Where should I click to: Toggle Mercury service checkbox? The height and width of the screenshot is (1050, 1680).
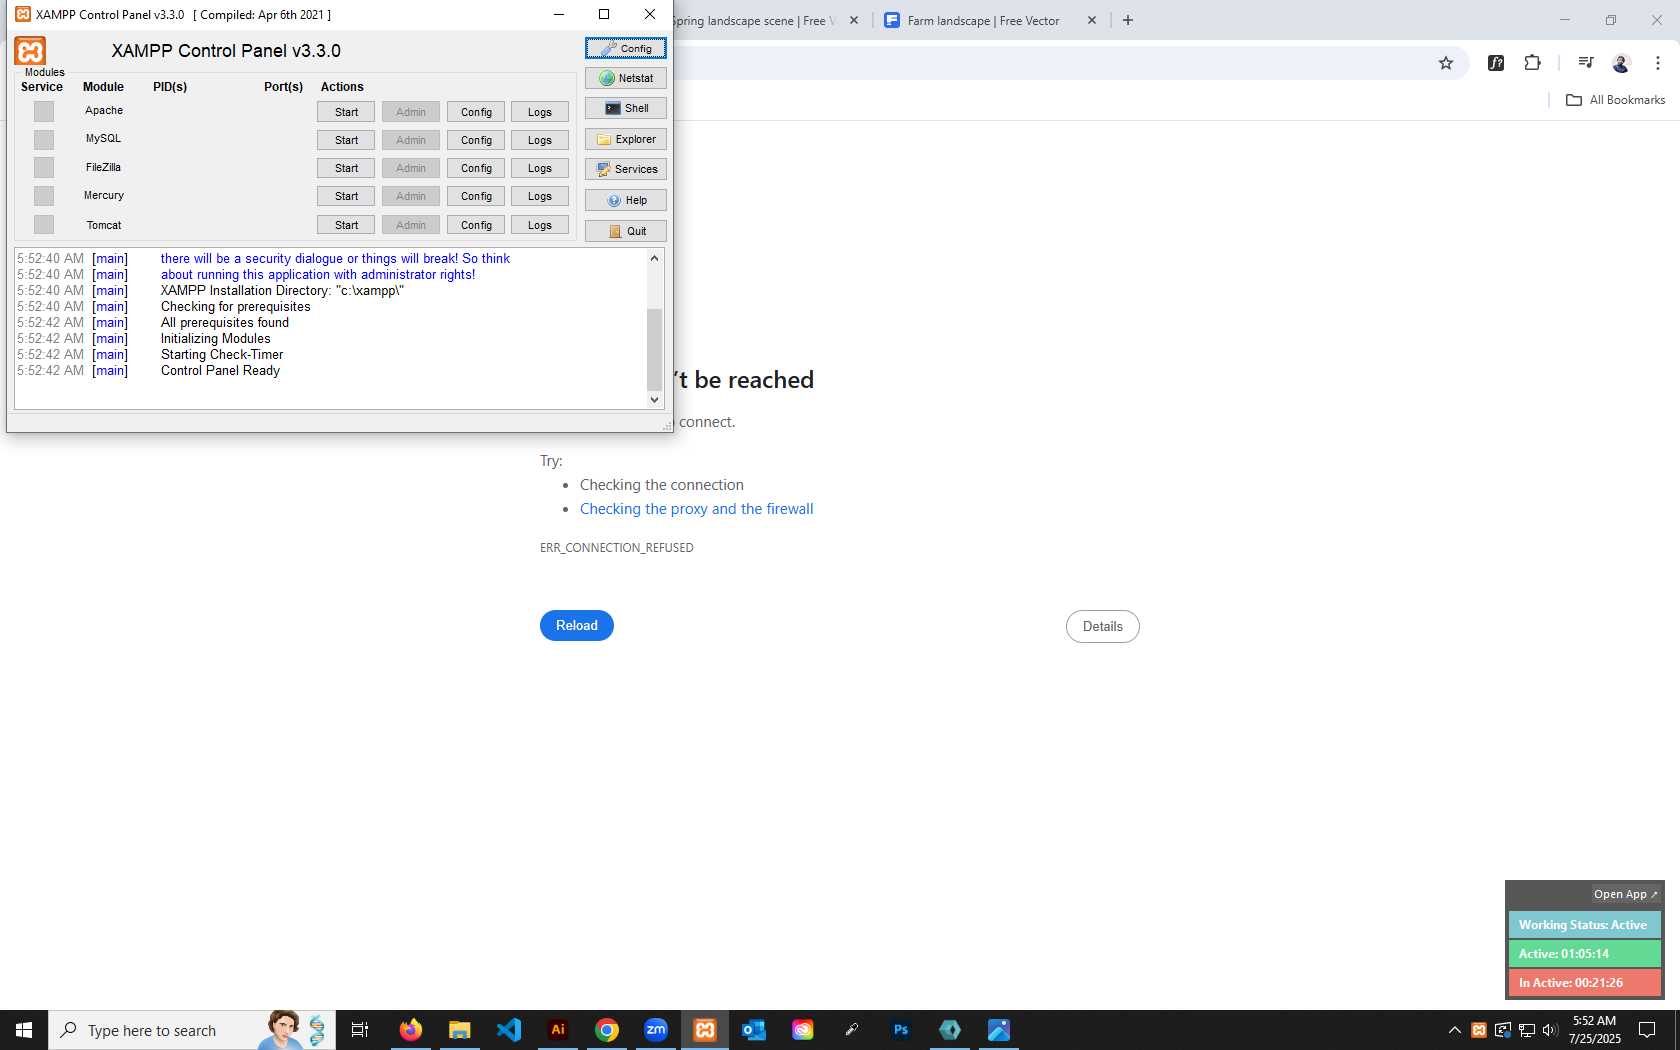click(x=44, y=195)
